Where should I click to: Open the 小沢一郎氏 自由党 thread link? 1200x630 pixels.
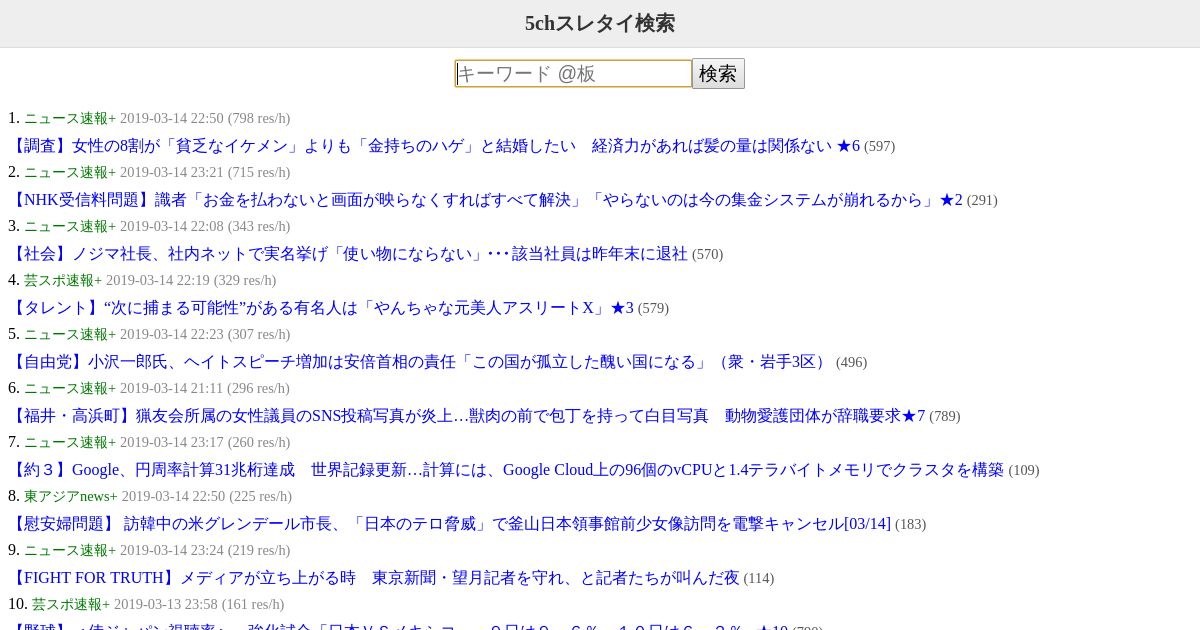(420, 362)
